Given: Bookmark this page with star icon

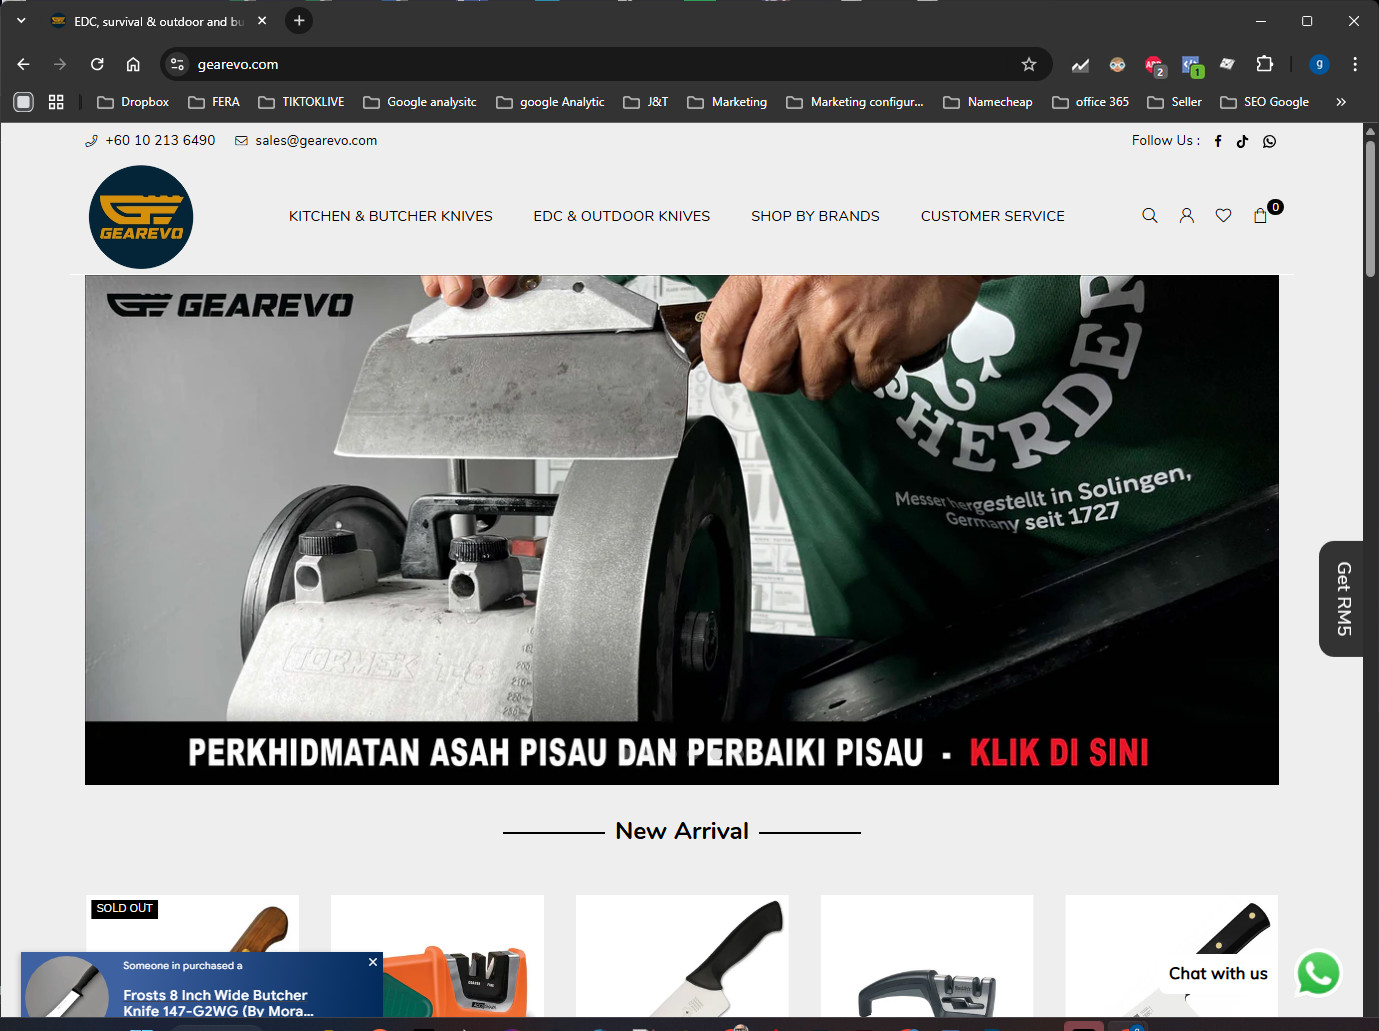Looking at the screenshot, I should tap(1029, 64).
